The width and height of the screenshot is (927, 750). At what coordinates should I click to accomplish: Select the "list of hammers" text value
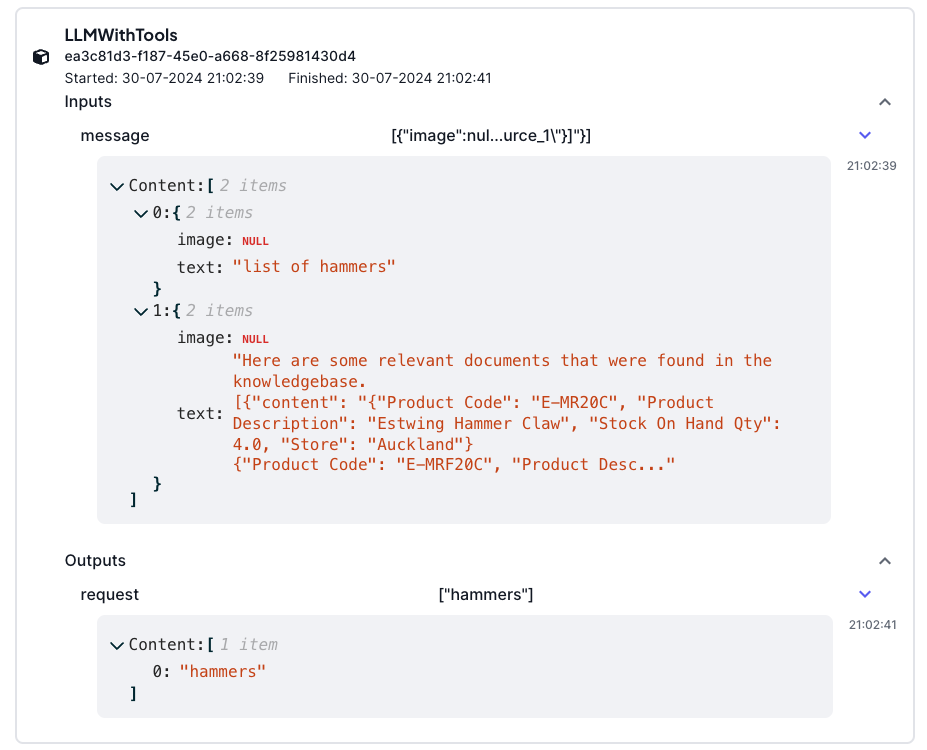click(x=314, y=266)
